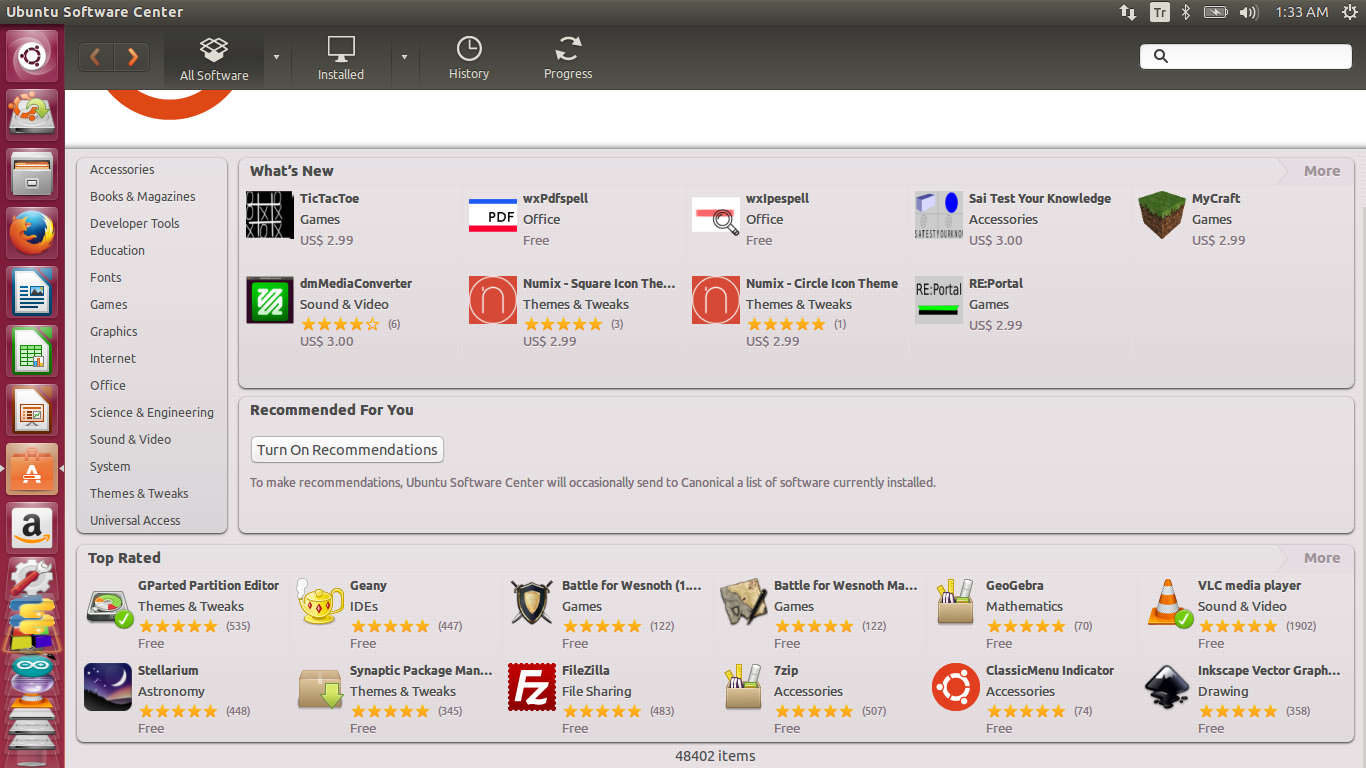Open the FileZilla icon
This screenshot has width=1366, height=768.
pos(532,687)
